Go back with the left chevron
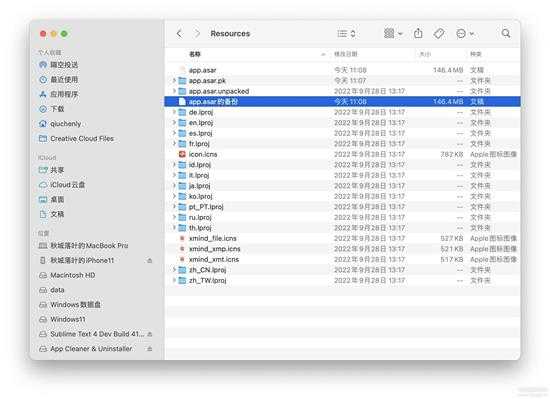Image resolution: width=550 pixels, height=399 pixels. [x=179, y=34]
